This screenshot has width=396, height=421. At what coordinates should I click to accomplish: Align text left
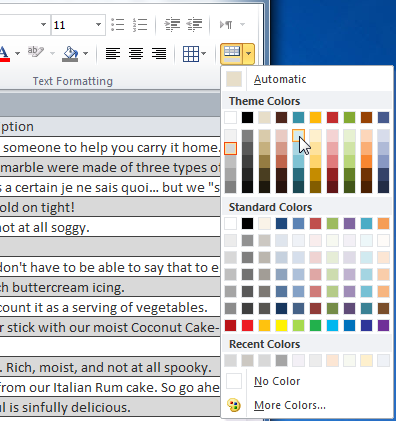113,54
